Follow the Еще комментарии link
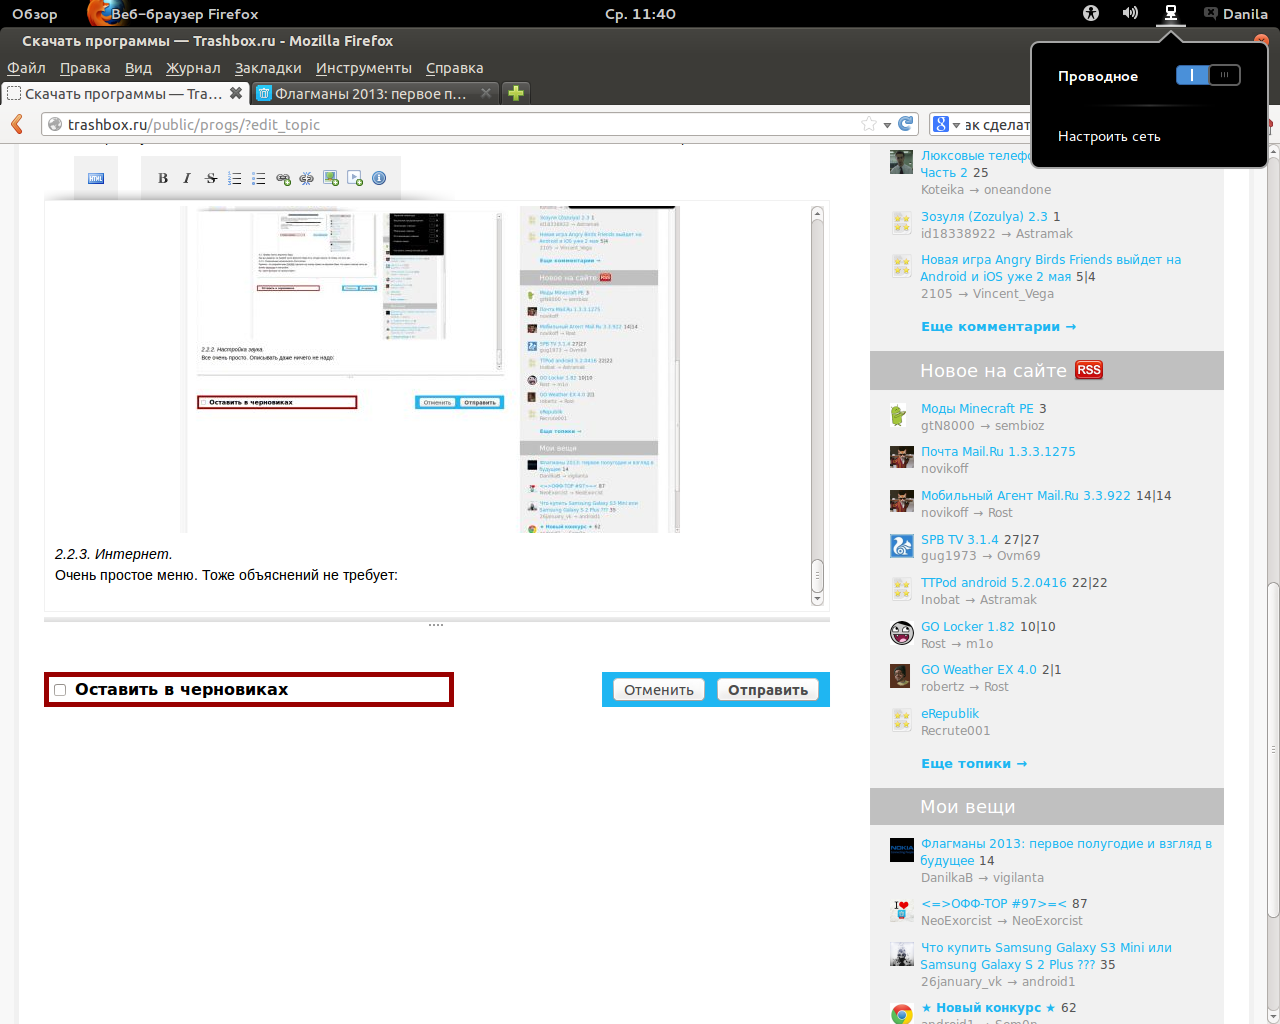Viewport: 1280px width, 1024px height. 998,327
